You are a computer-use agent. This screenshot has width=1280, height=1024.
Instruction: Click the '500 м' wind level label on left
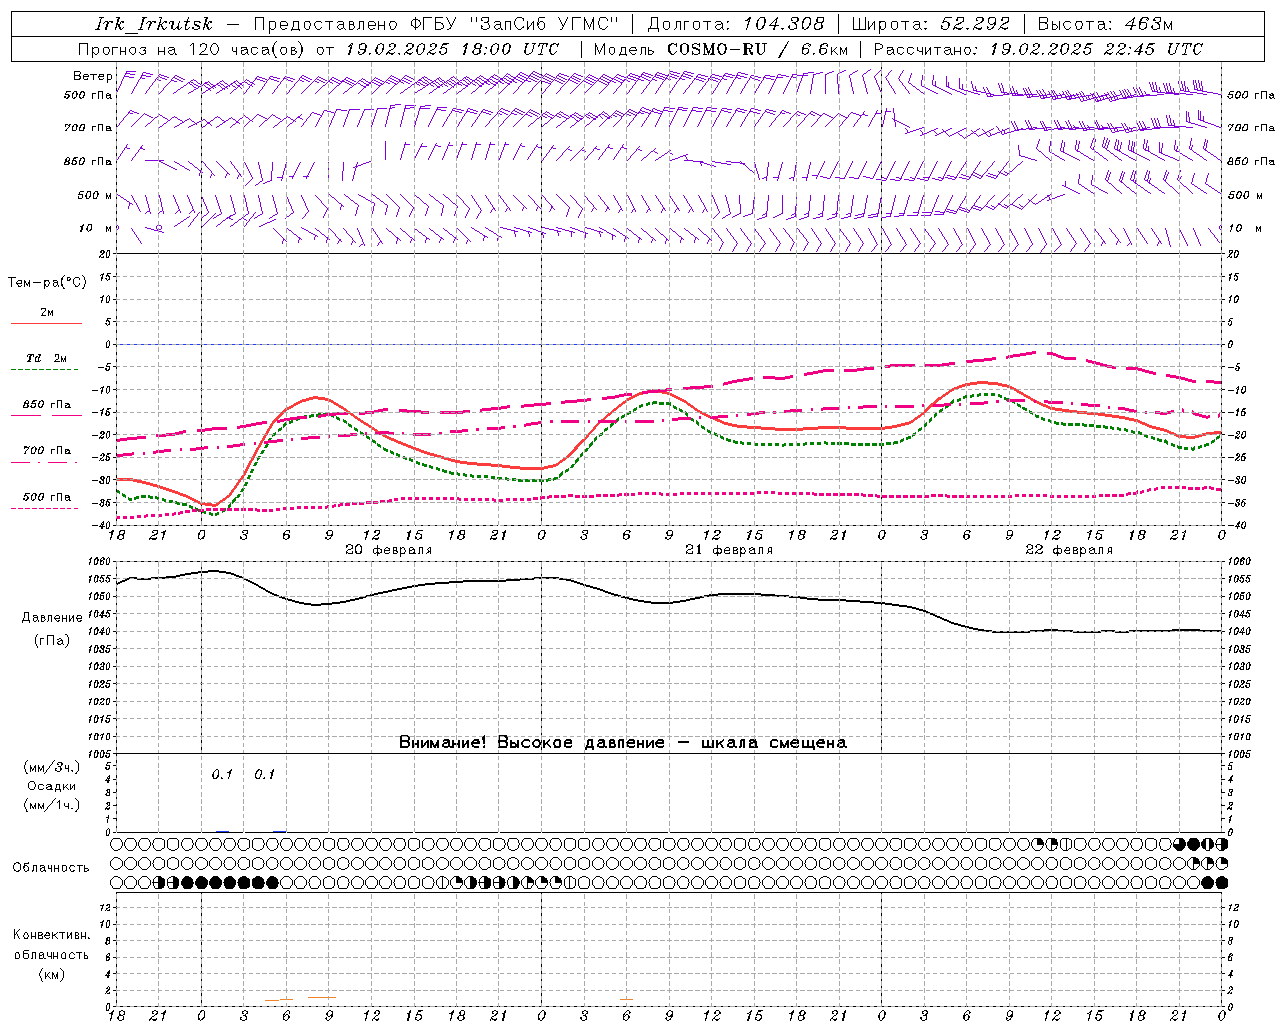tap(94, 195)
